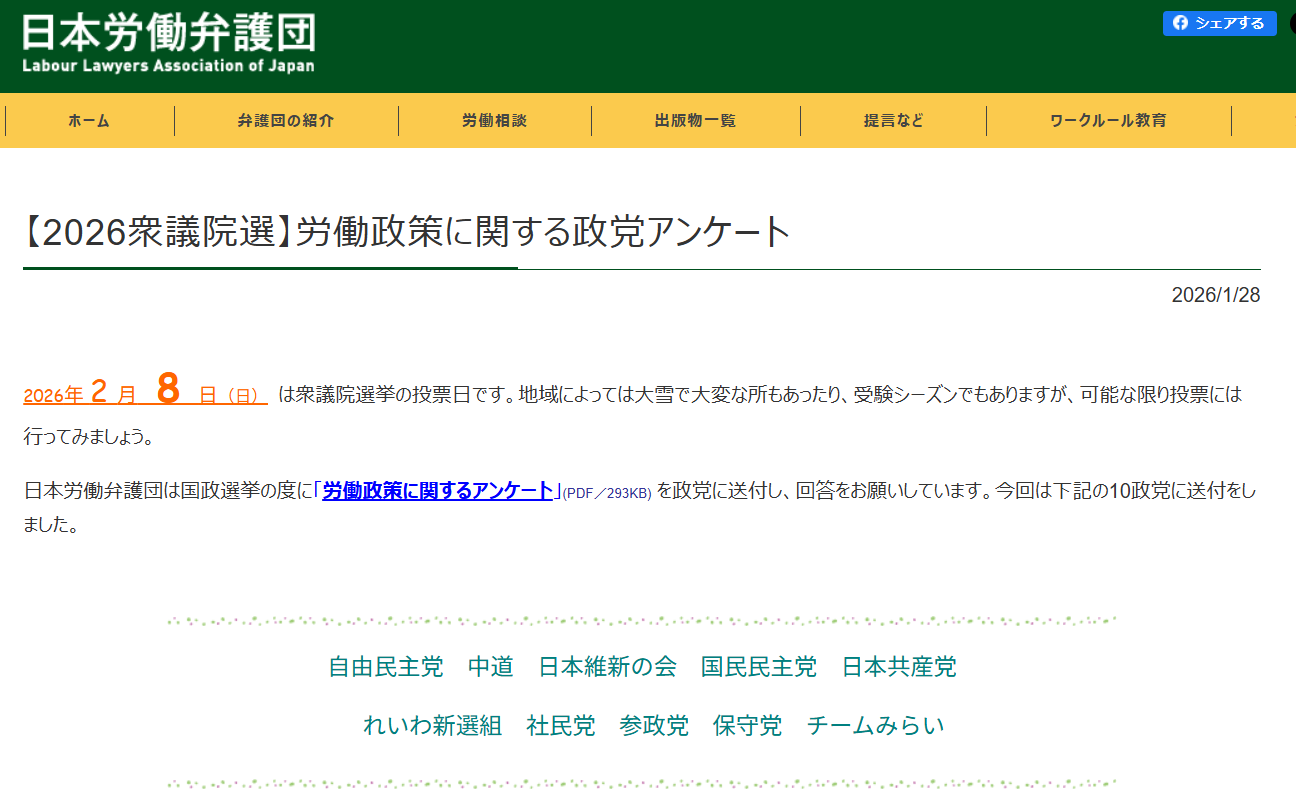Select ワークルール教育 menu item
Image resolution: width=1296 pixels, height=812 pixels.
1108,121
